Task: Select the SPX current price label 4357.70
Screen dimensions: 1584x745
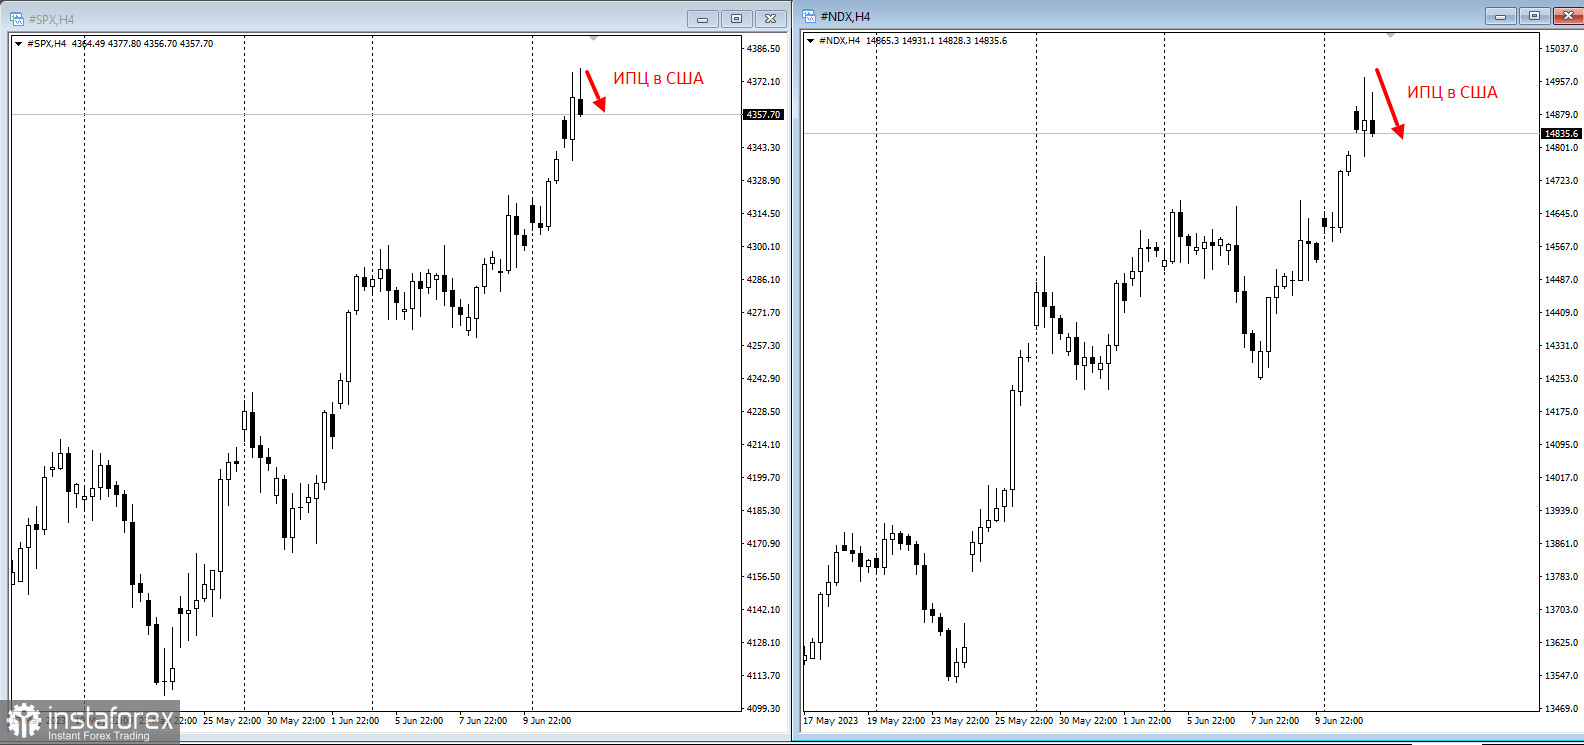Action: [763, 115]
